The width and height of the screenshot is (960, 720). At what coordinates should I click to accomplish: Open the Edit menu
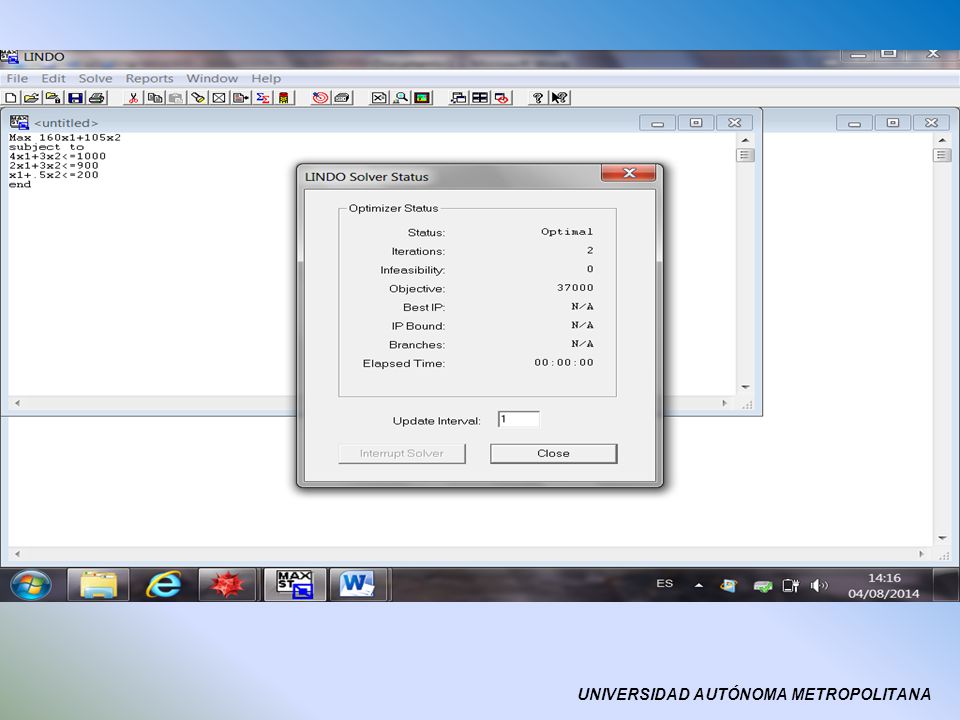[x=53, y=78]
